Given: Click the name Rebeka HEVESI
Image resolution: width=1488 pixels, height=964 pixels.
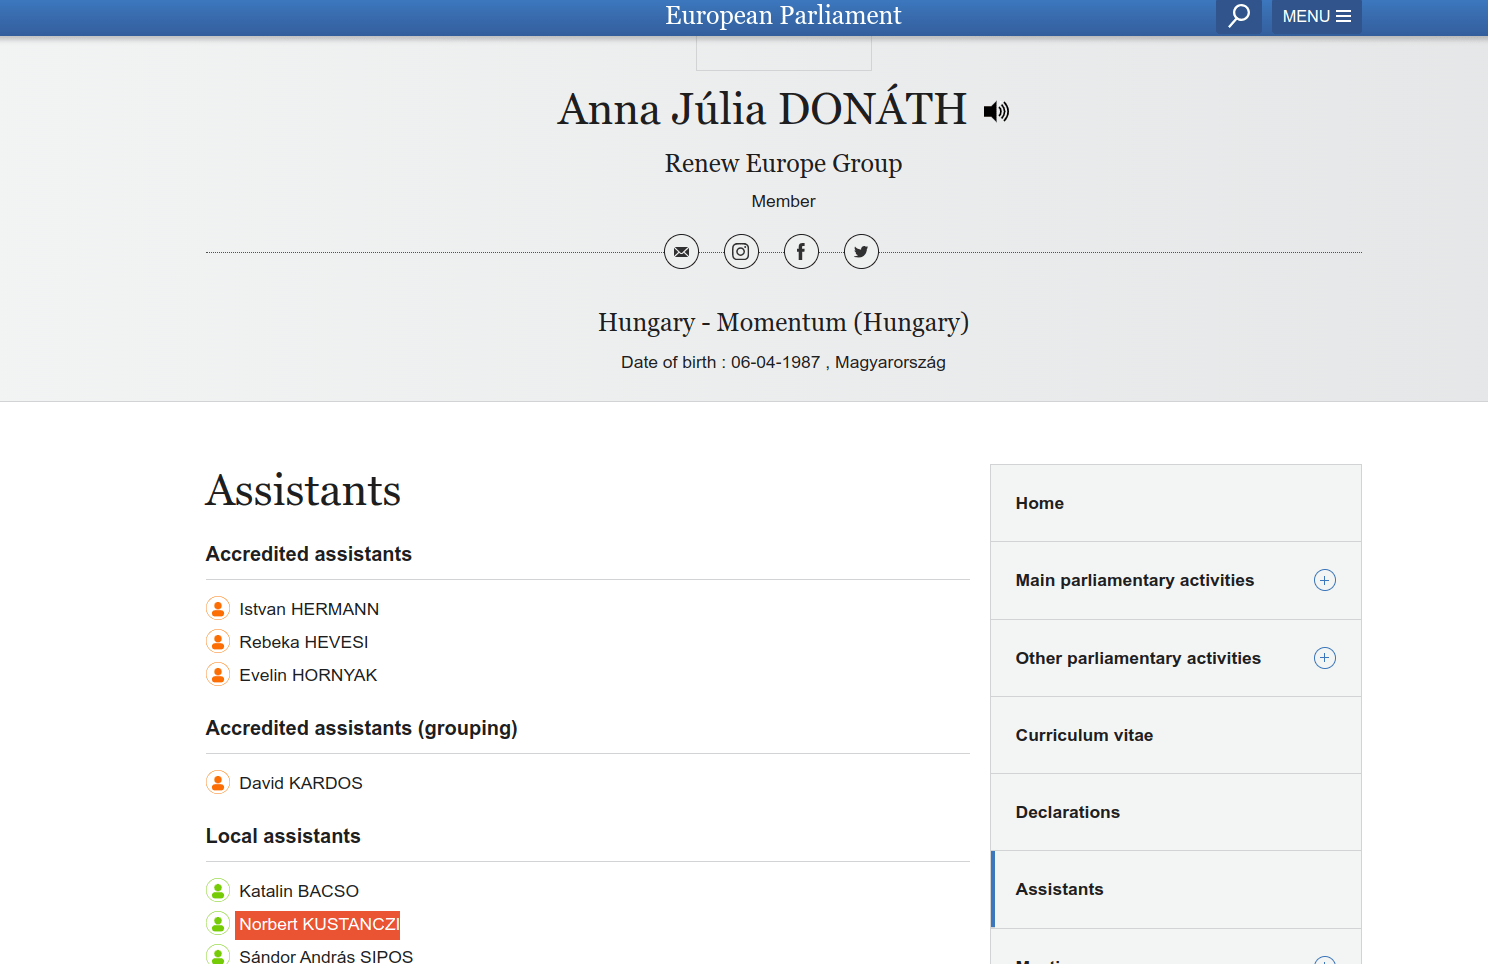Looking at the screenshot, I should click(x=304, y=642).
